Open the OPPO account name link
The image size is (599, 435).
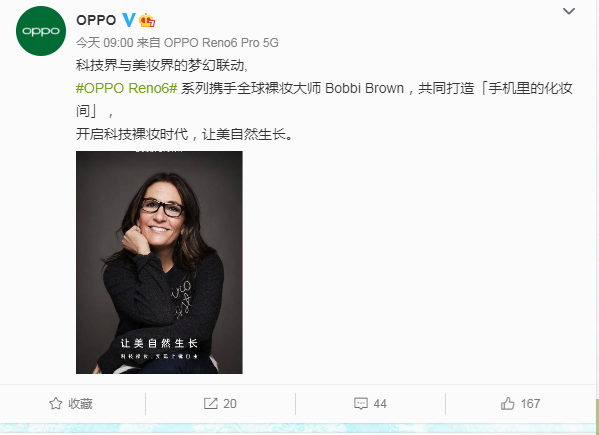click(x=96, y=20)
